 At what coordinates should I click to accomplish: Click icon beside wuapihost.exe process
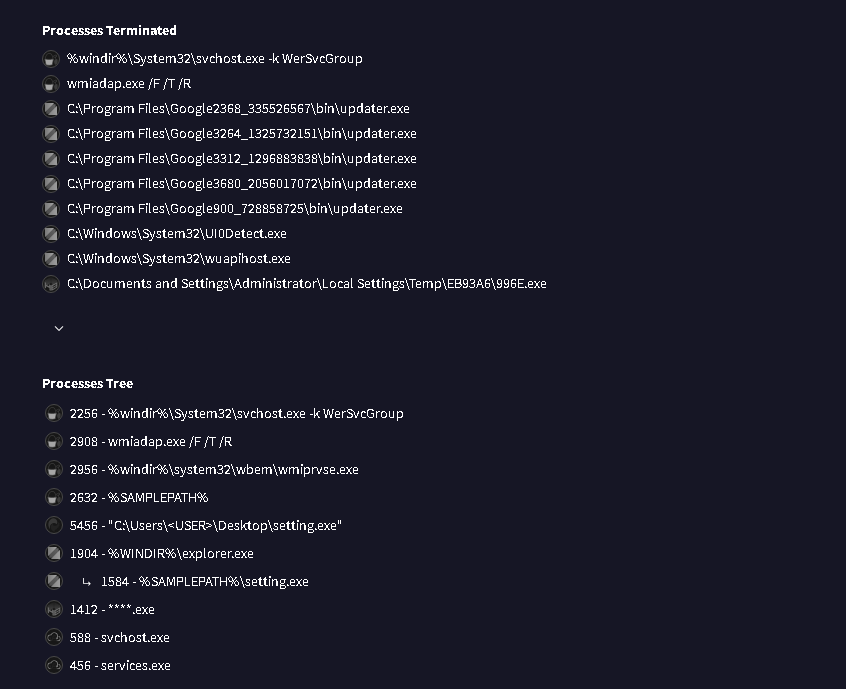tap(51, 259)
